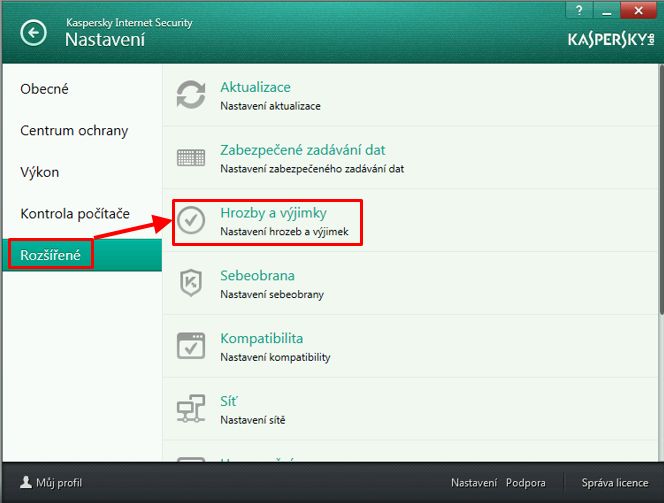Image resolution: width=664 pixels, height=503 pixels.
Task: Open Správa licence in bottom bar
Action: tap(614, 483)
